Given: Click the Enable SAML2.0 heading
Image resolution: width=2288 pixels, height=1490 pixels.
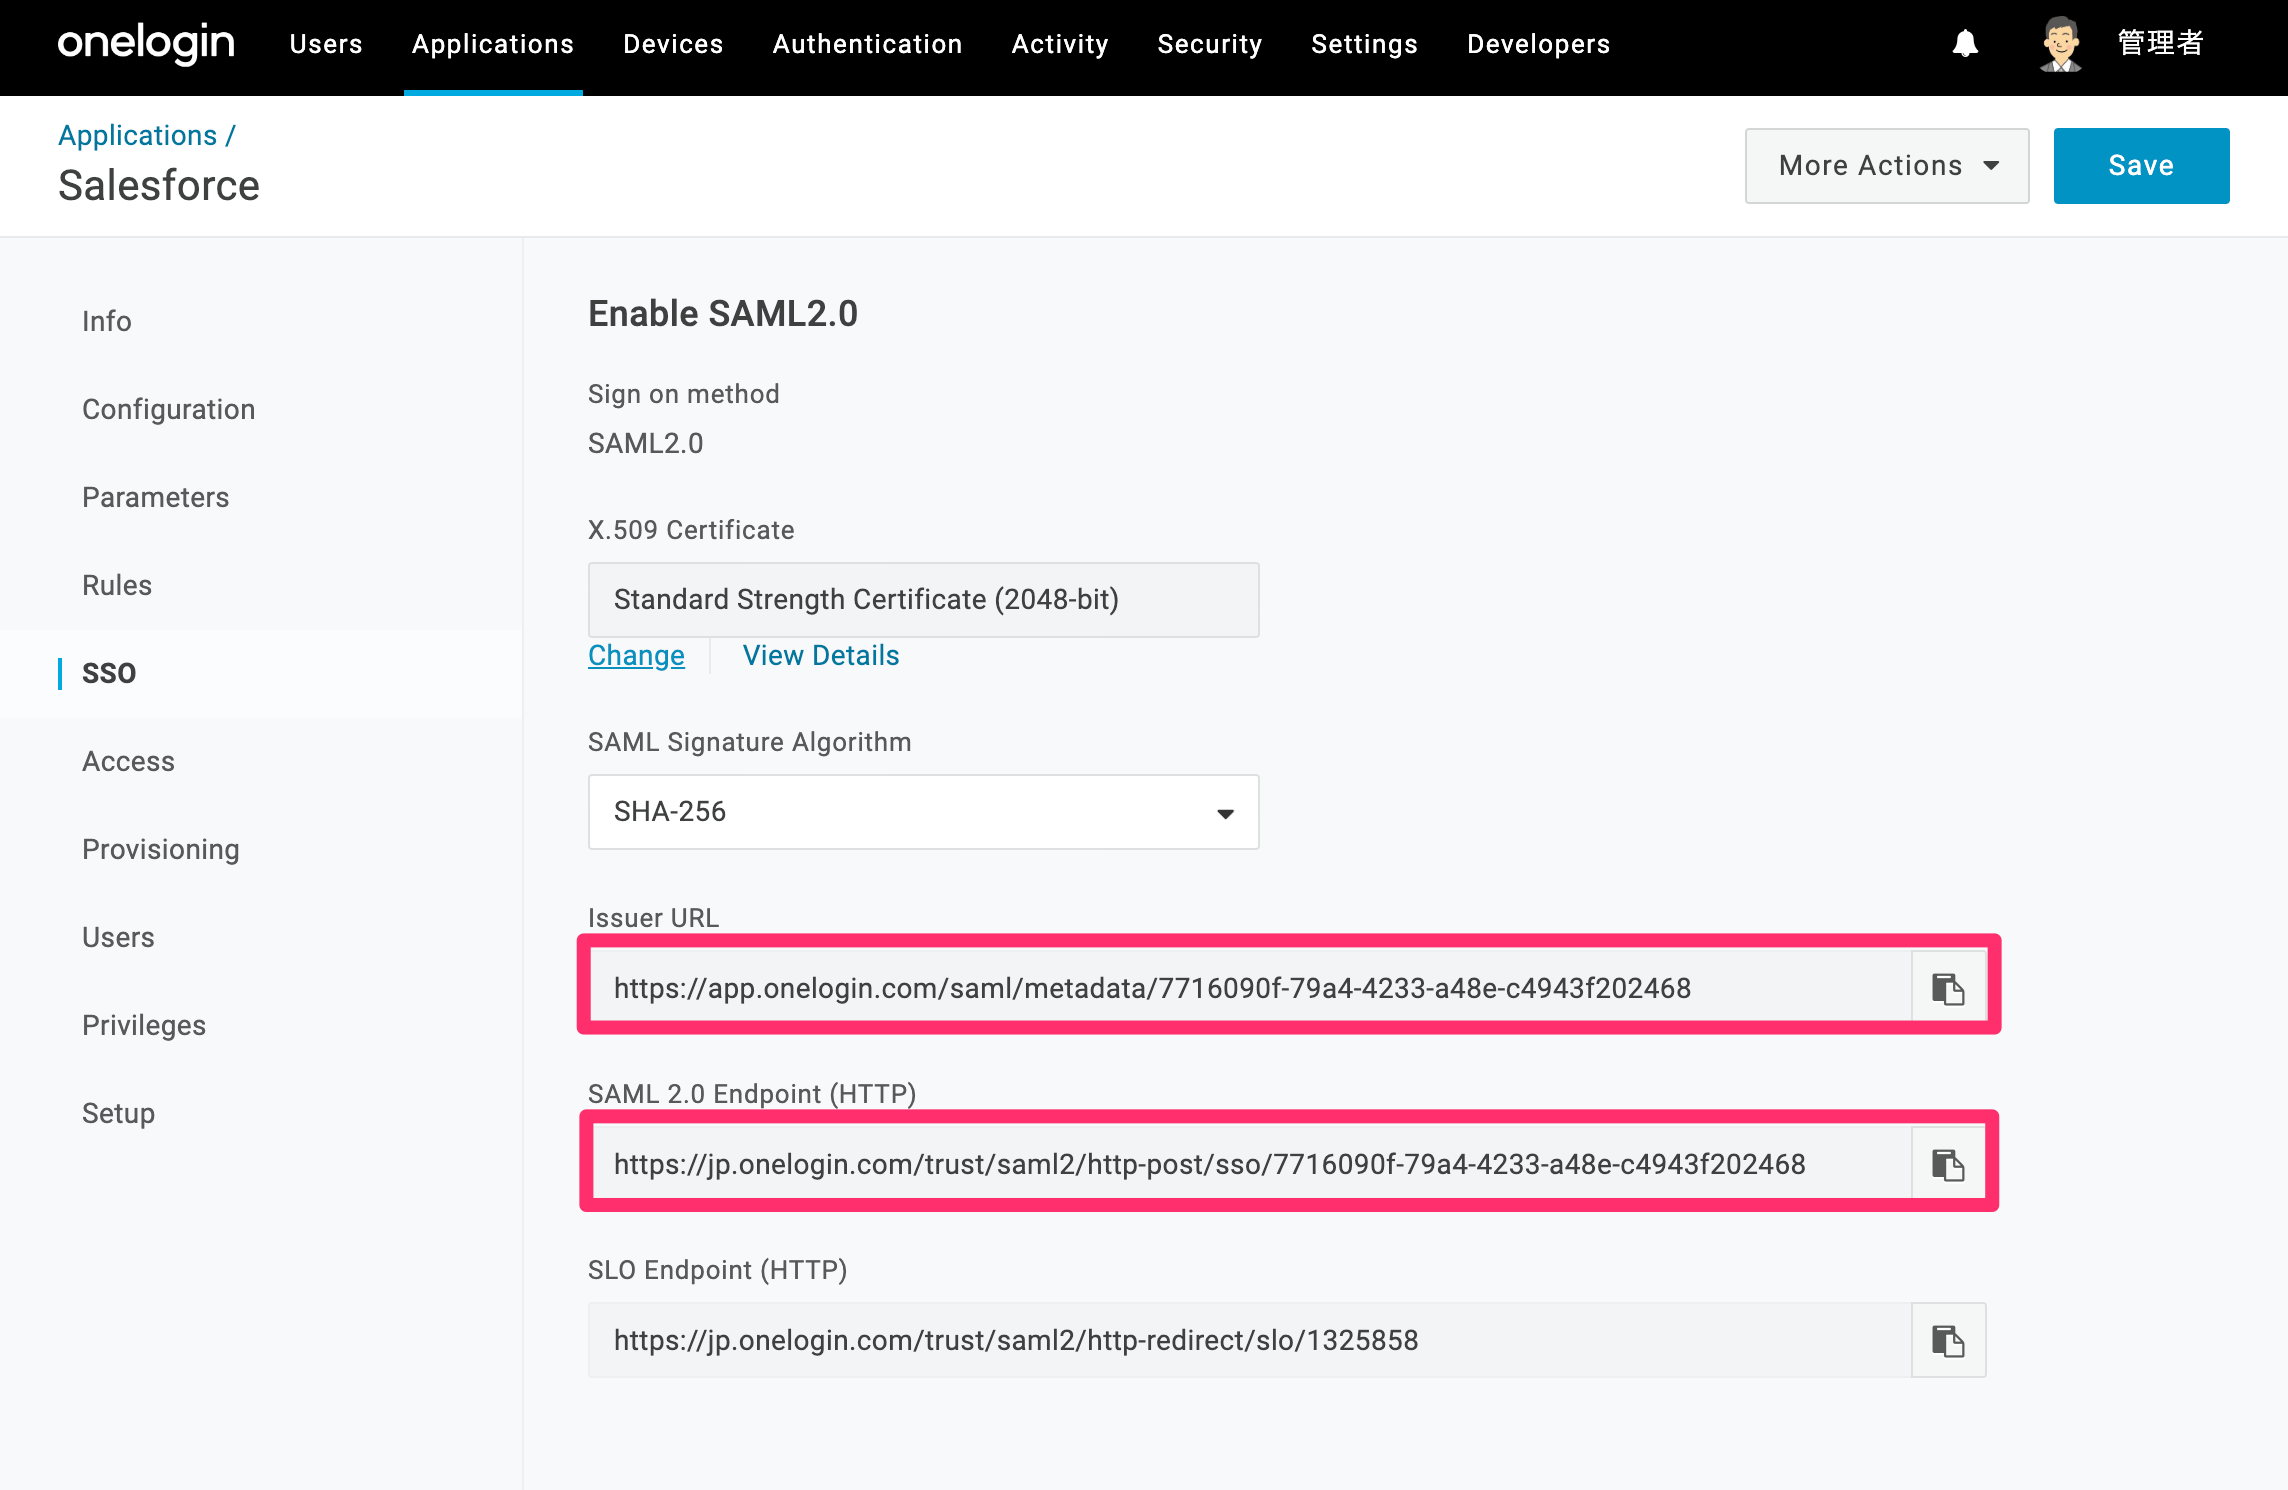Looking at the screenshot, I should coord(723,314).
